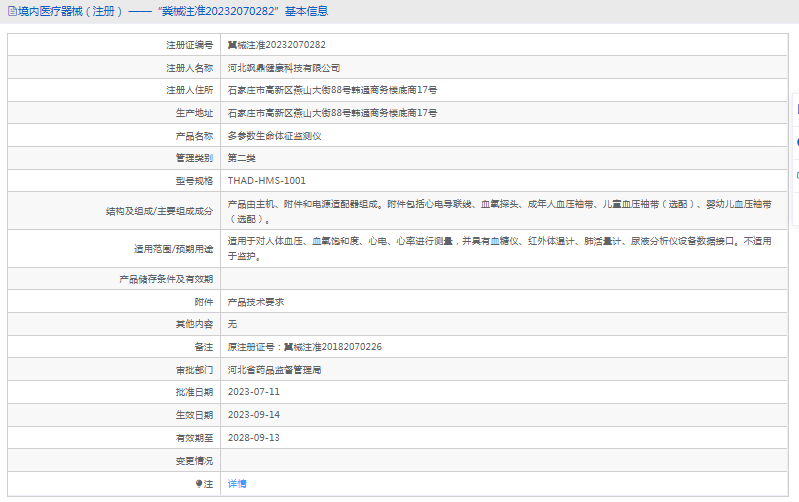Screen dimensions: 799x502
Task: Select the 注册人名称 label
Action: click(189, 68)
